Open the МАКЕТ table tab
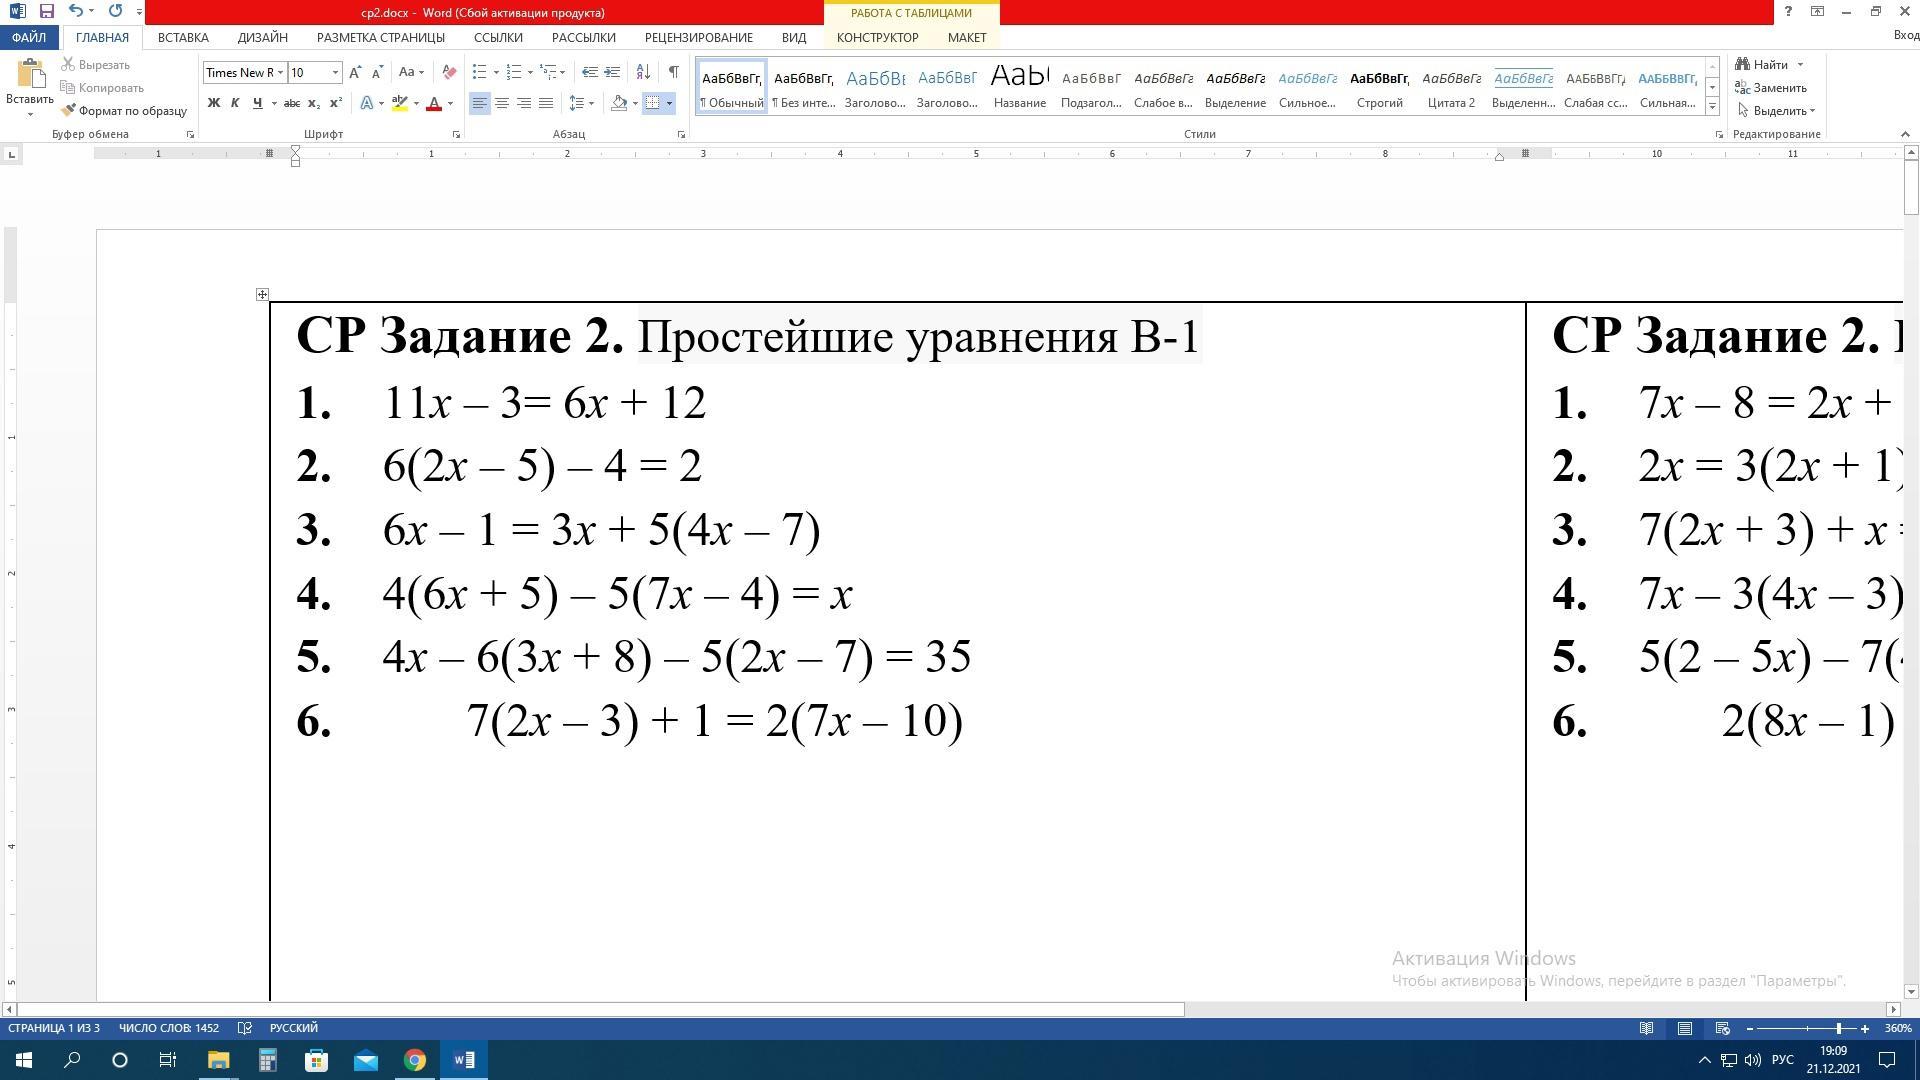Viewport: 1920px width, 1080px height. (966, 37)
